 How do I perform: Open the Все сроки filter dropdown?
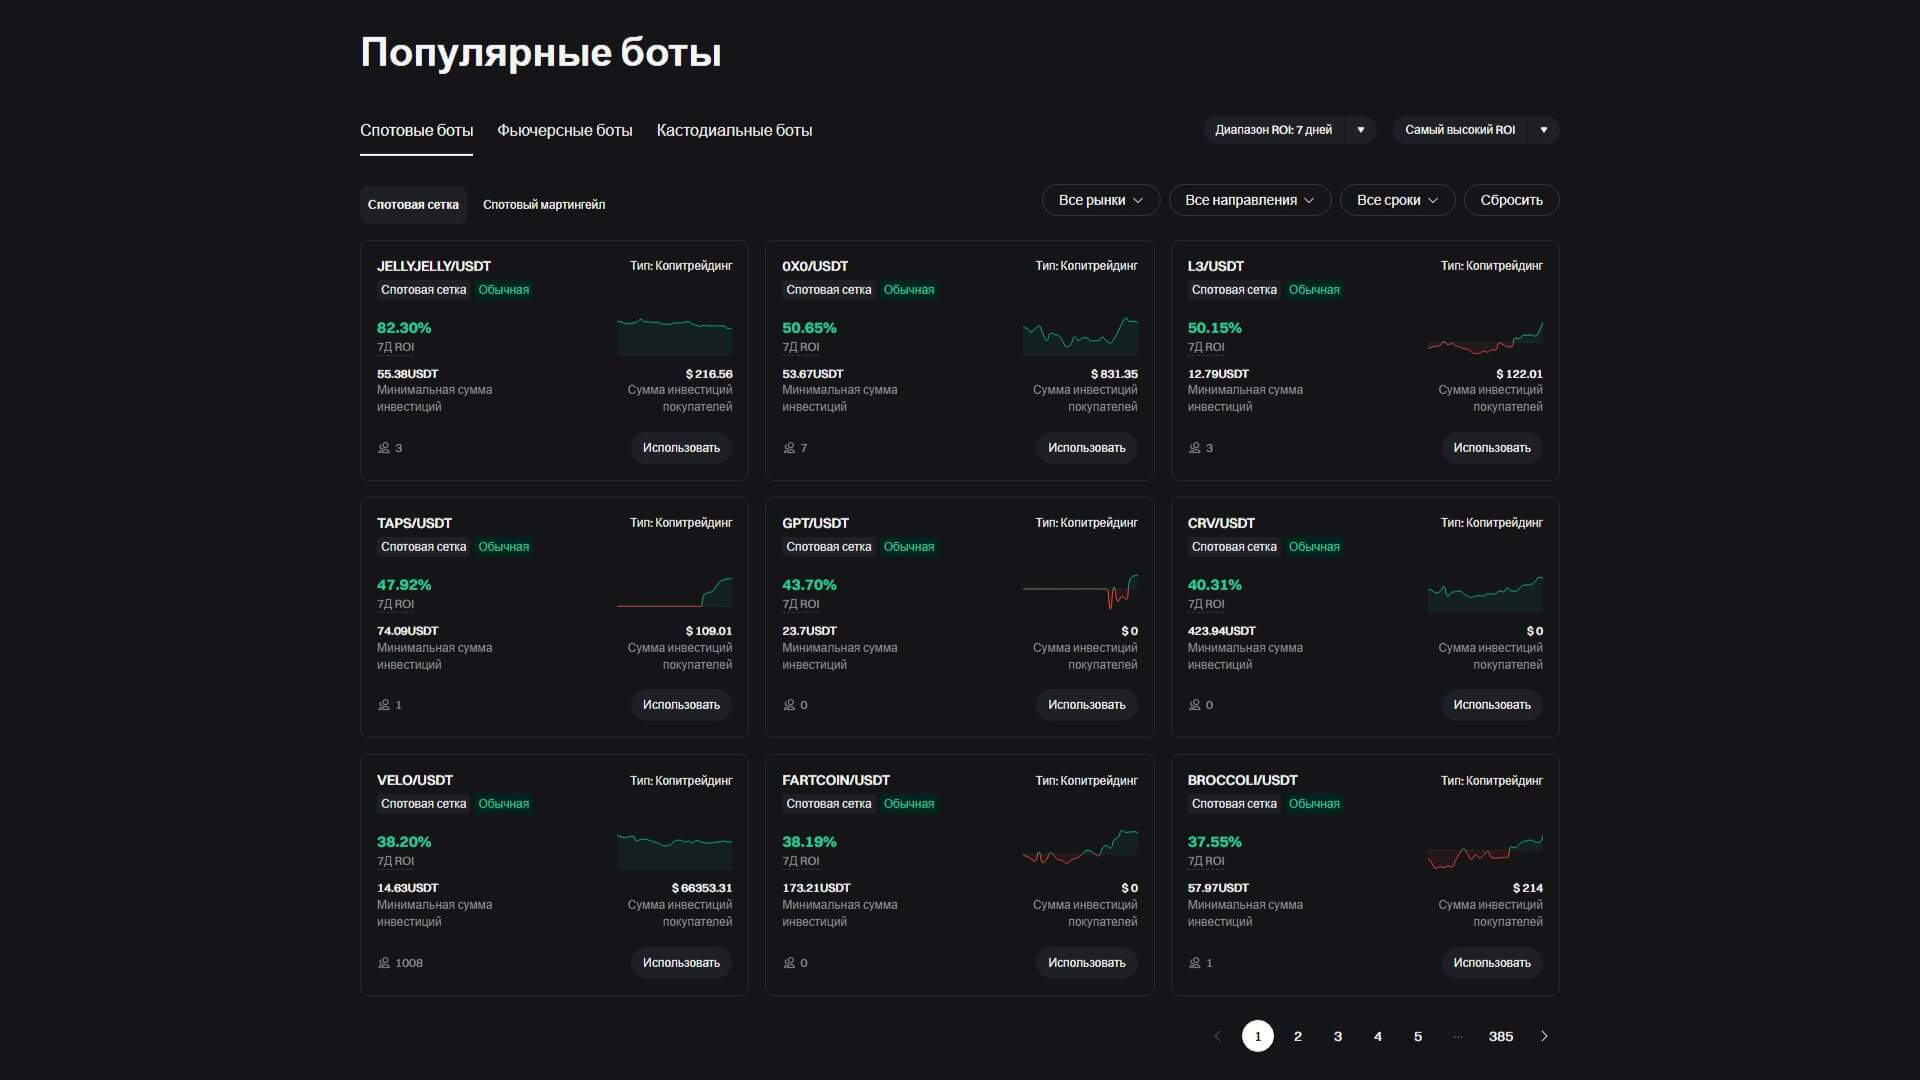(1397, 200)
